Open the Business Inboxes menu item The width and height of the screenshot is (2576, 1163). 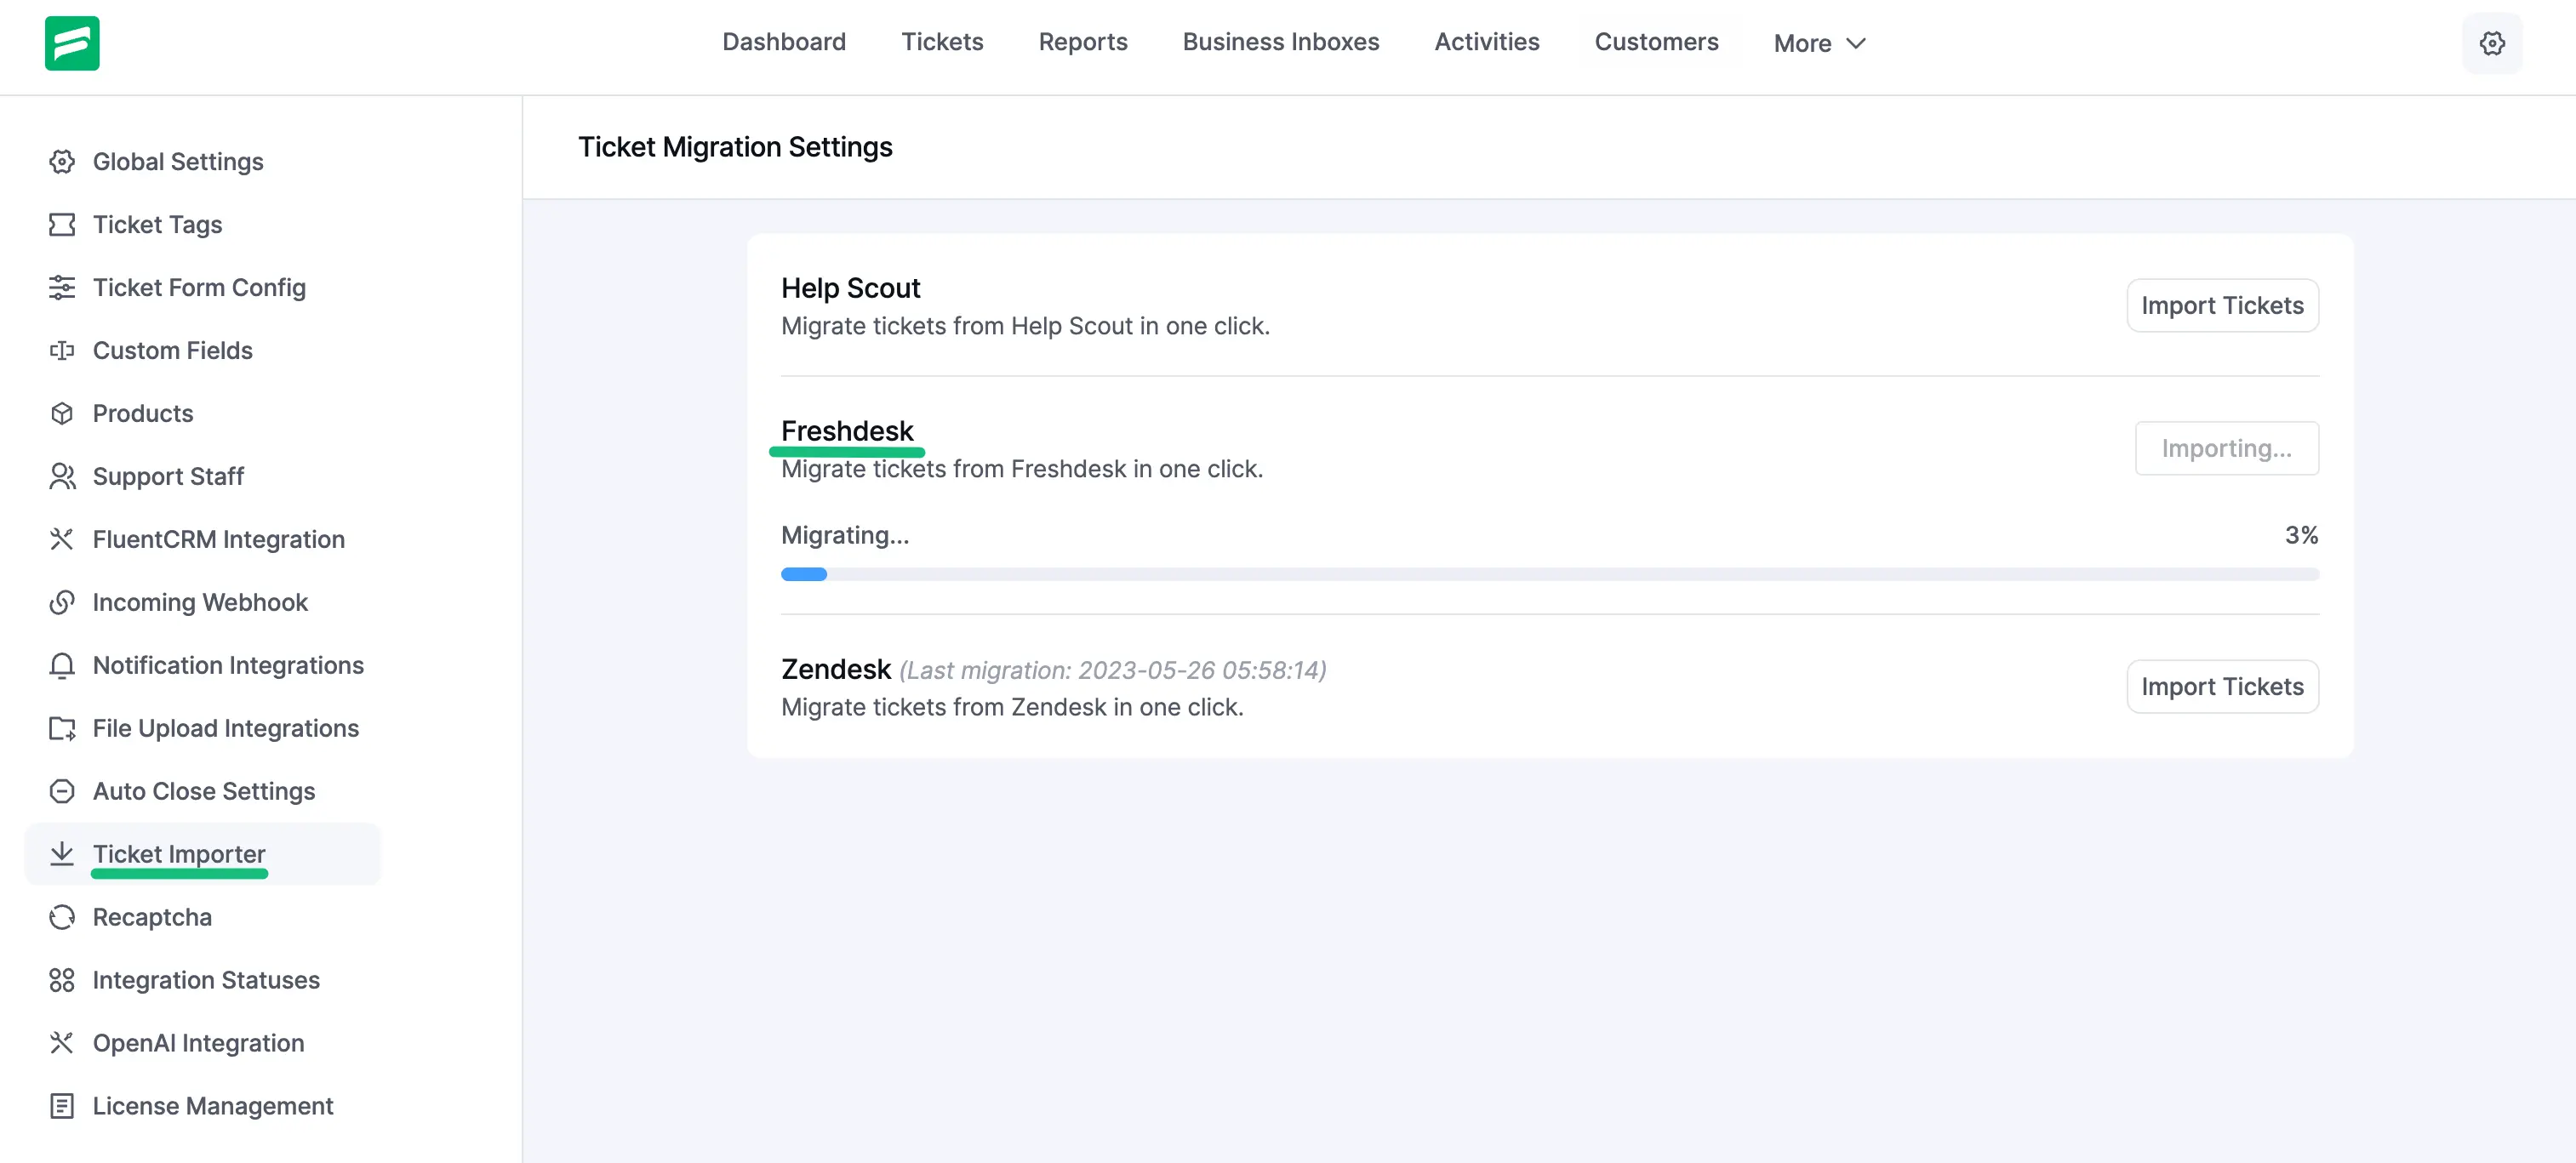coord(1281,42)
